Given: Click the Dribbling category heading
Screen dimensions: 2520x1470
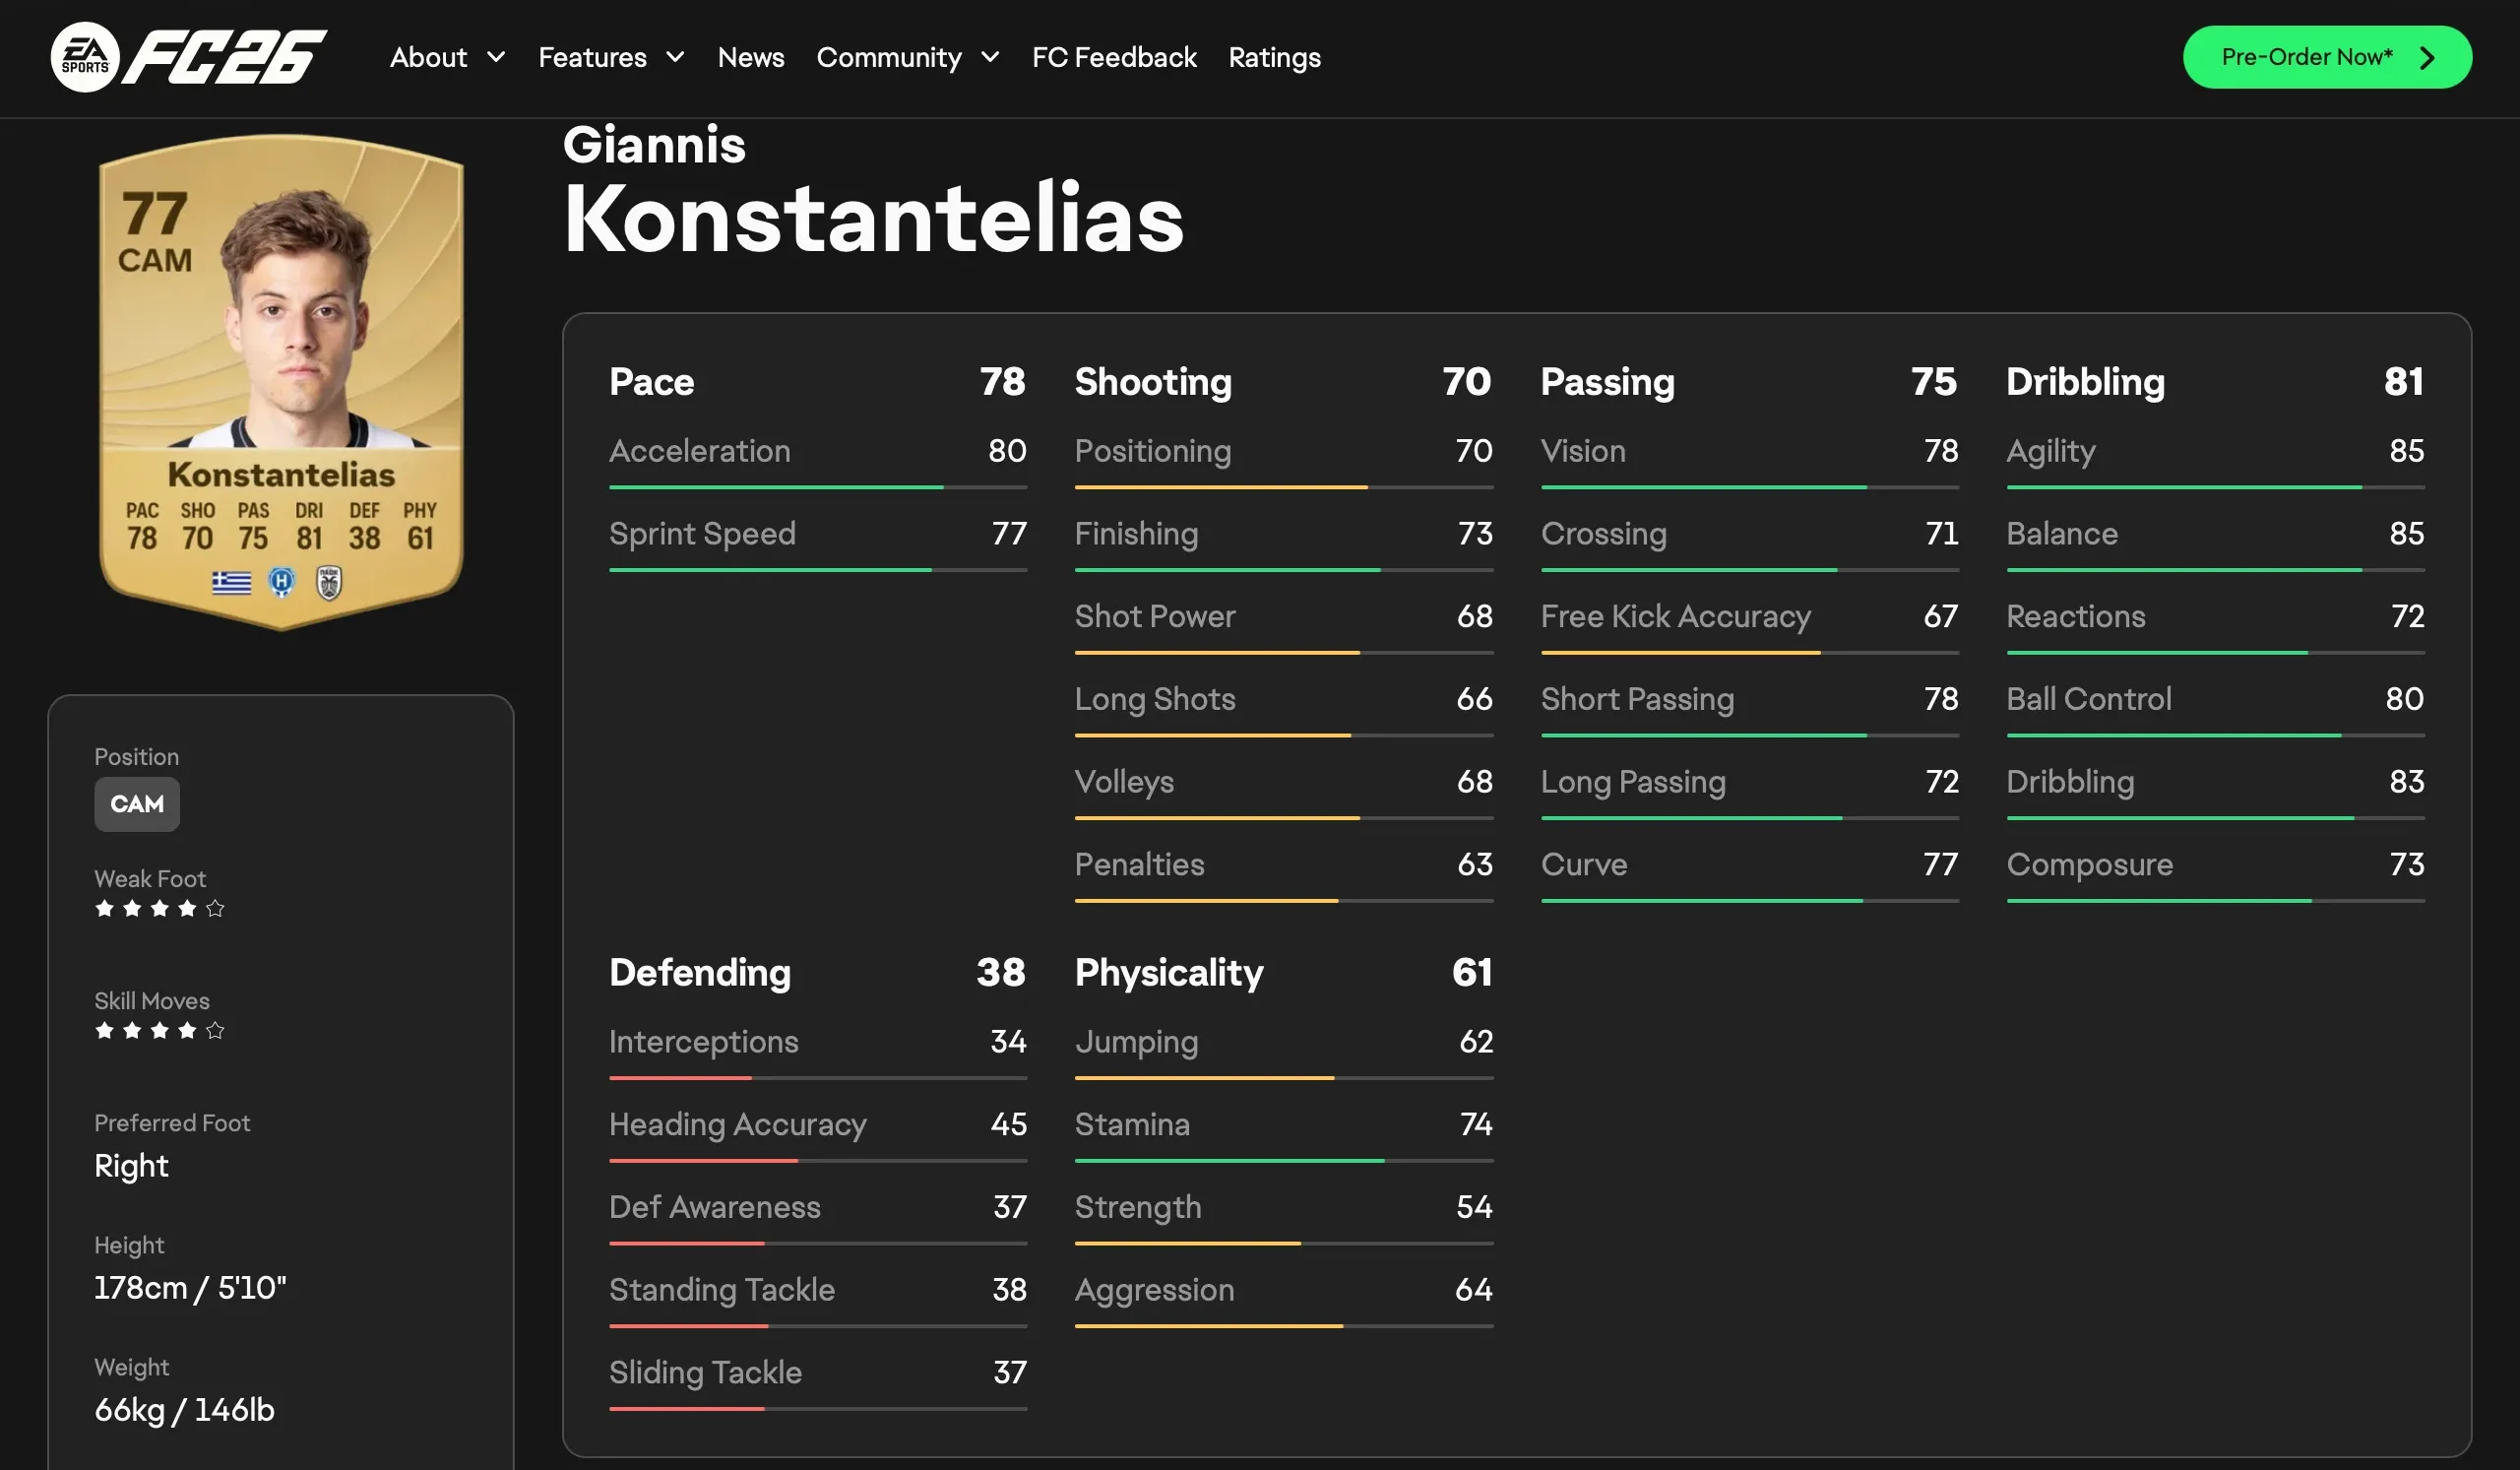Looking at the screenshot, I should click(x=2085, y=382).
